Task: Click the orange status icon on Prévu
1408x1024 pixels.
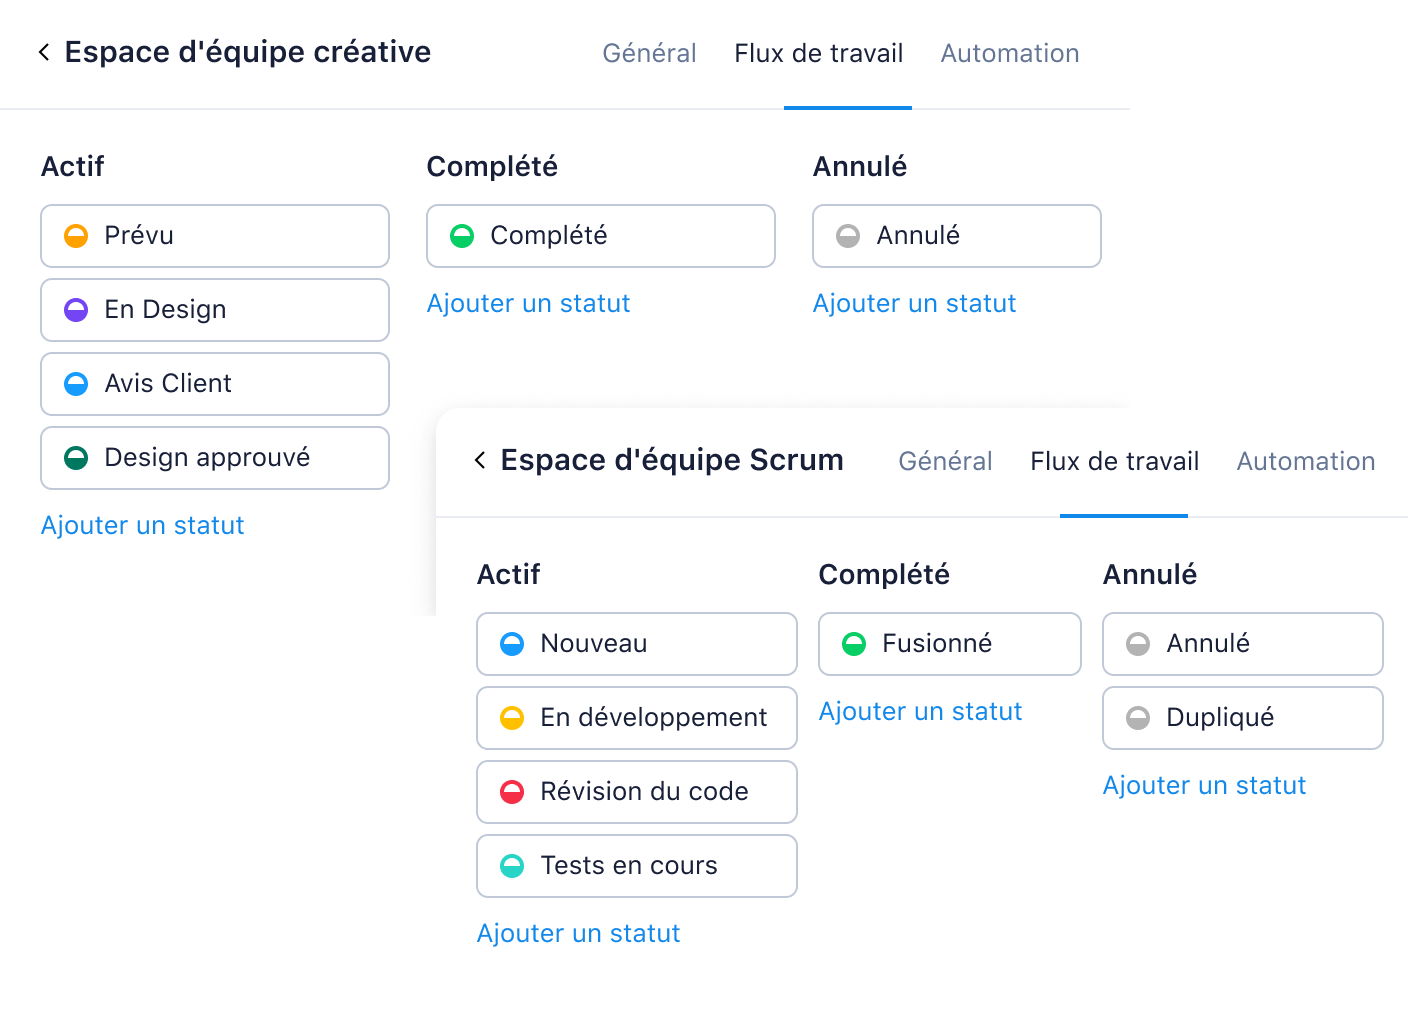Action: pyautogui.click(x=76, y=236)
